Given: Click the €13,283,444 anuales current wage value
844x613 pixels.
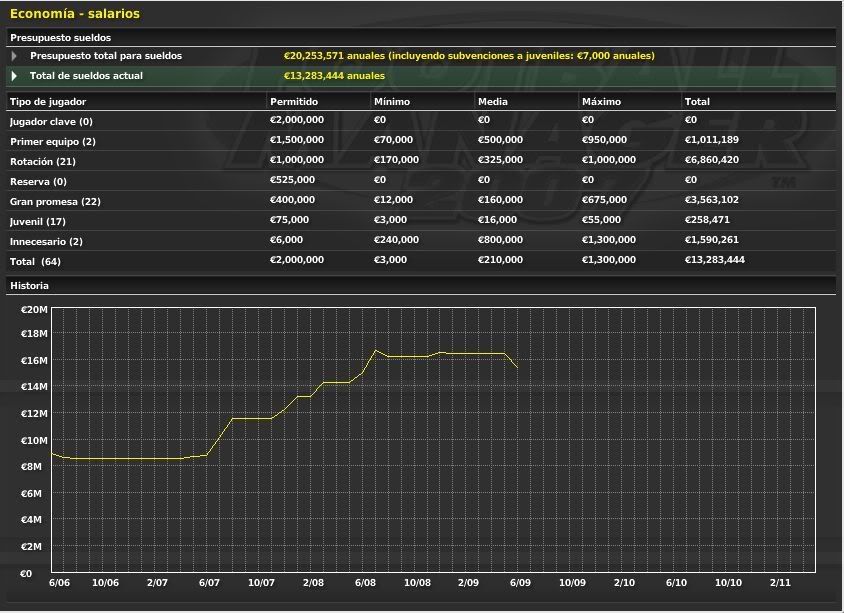Looking at the screenshot, I should (x=334, y=76).
